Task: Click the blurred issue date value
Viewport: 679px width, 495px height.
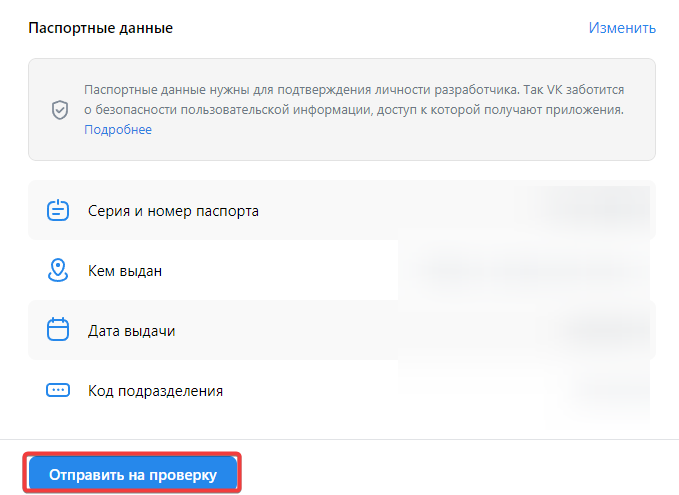Action: 604,330
